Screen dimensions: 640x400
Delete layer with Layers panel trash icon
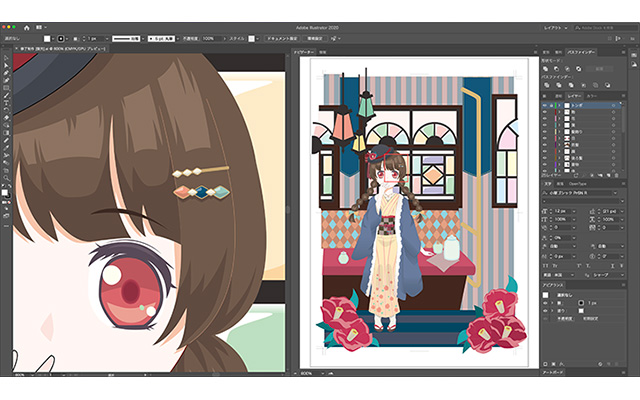click(x=616, y=176)
